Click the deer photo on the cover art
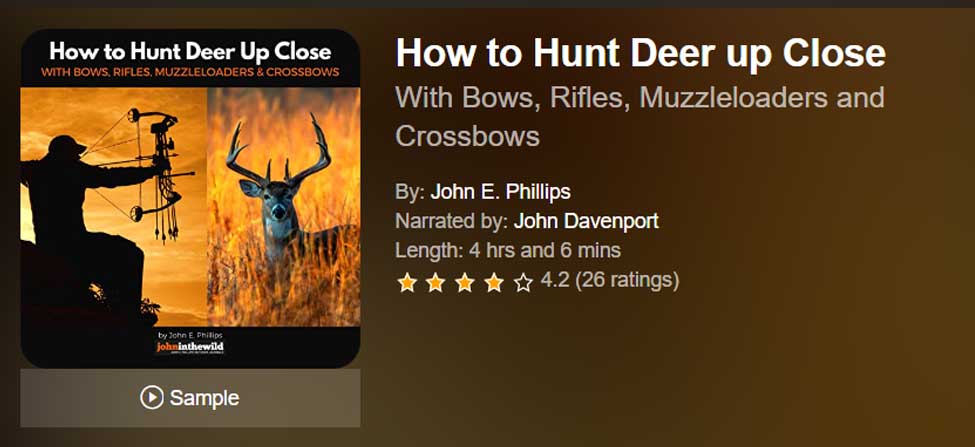Viewport: 975px width, 447px height. coord(284,207)
